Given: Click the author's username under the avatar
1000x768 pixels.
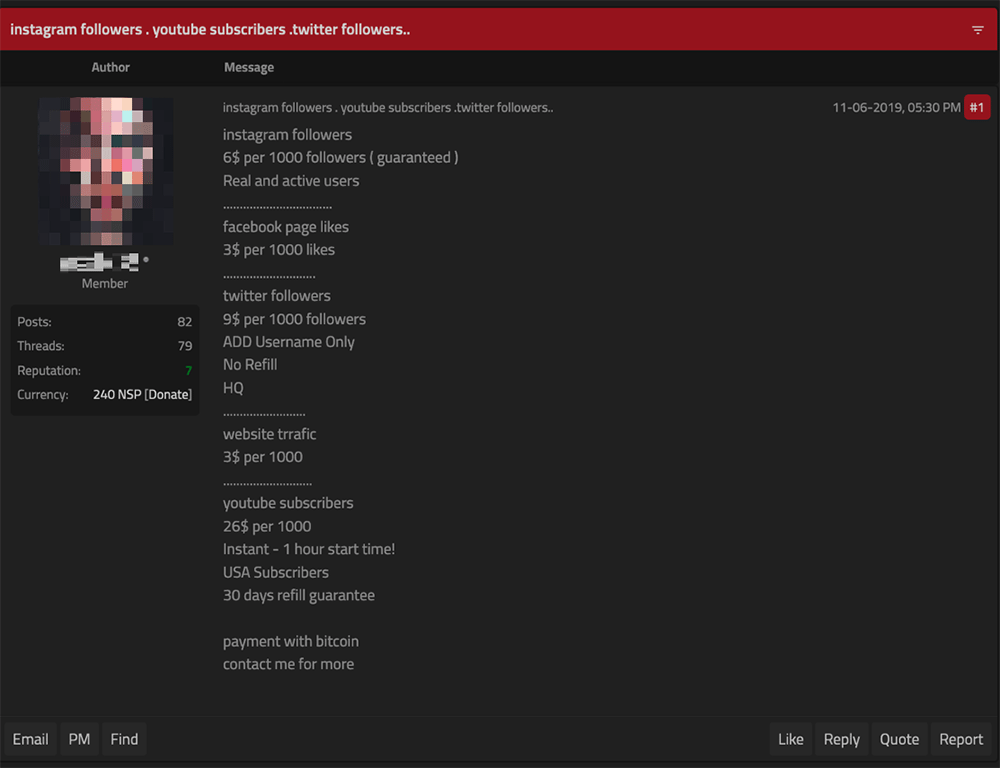Looking at the screenshot, I should (100, 263).
